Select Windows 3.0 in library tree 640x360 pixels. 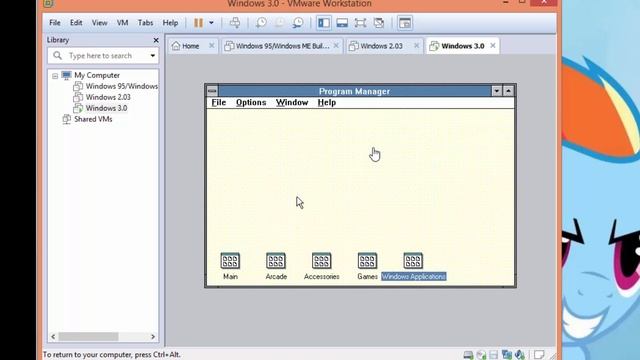[x=106, y=109]
